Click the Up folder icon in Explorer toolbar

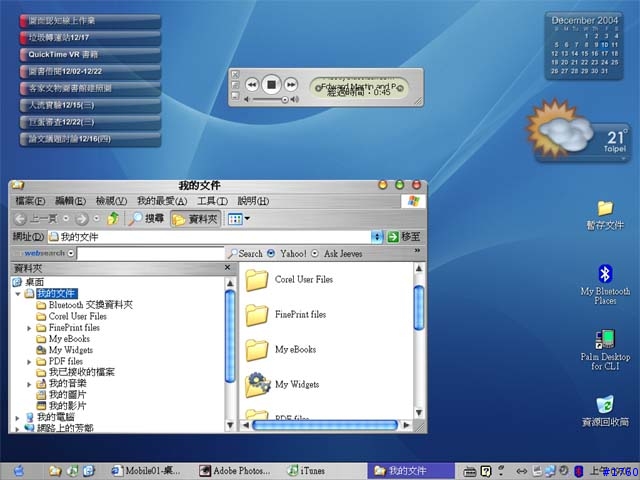[x=113, y=219]
